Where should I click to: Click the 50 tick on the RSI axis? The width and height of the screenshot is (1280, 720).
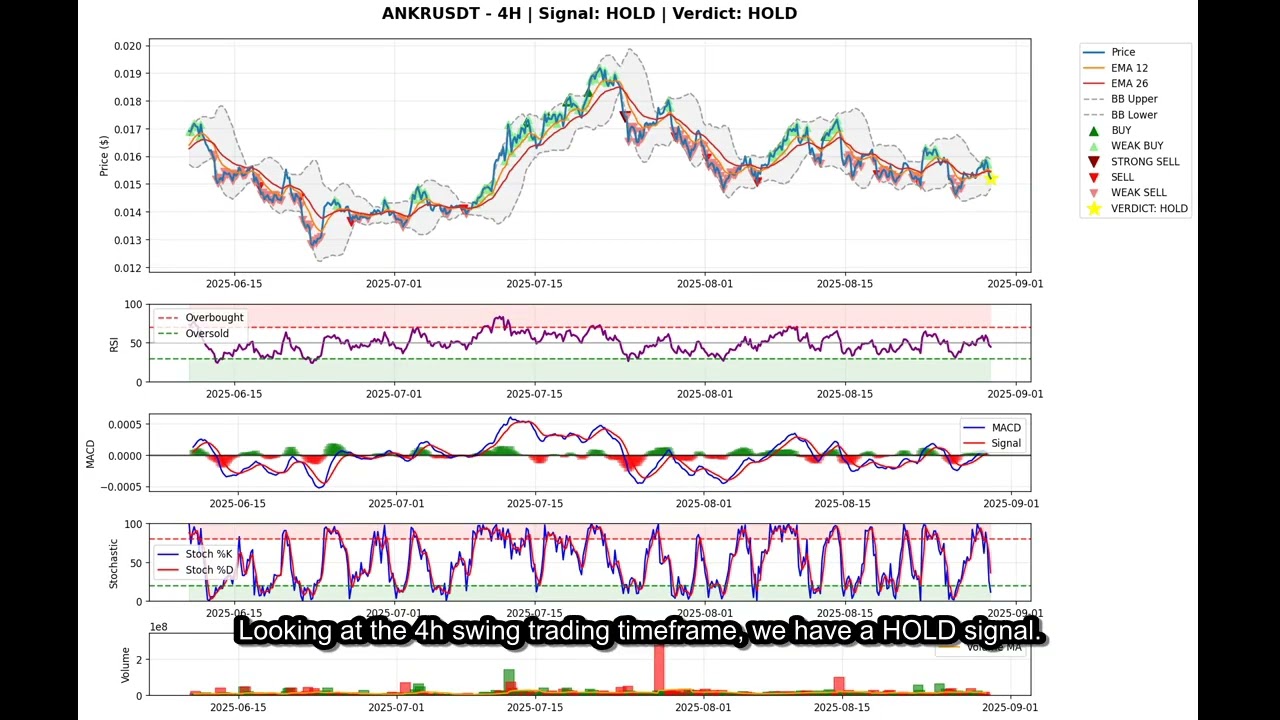pyautogui.click(x=135, y=344)
